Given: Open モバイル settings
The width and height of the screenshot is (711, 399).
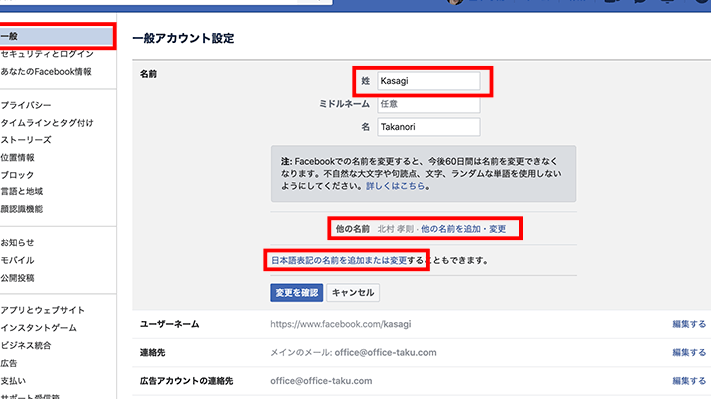Looking at the screenshot, I should pyautogui.click(x=17, y=260).
